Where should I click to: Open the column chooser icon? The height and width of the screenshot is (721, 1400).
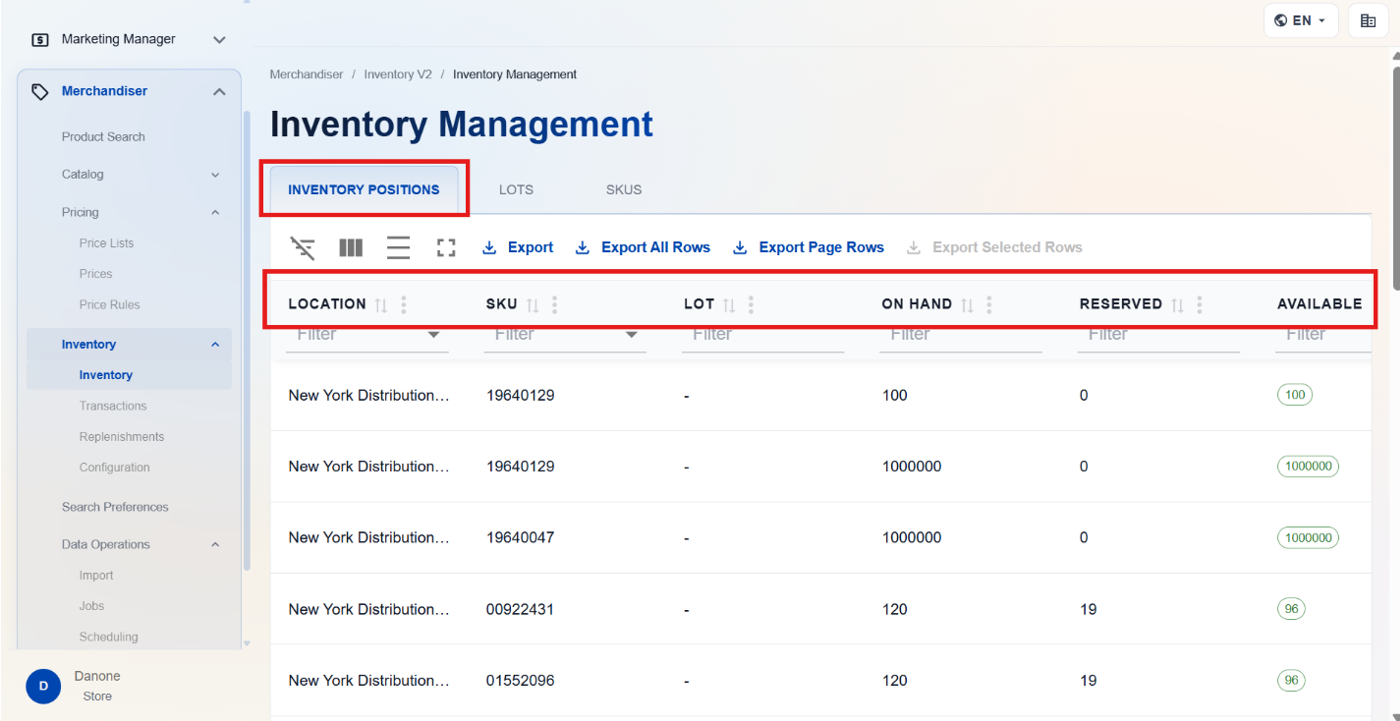[x=351, y=248]
